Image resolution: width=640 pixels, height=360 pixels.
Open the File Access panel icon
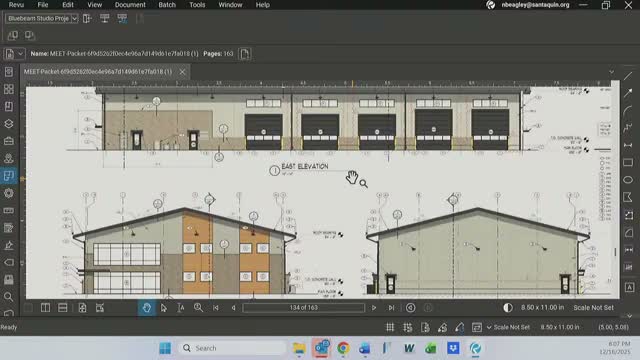[9, 72]
